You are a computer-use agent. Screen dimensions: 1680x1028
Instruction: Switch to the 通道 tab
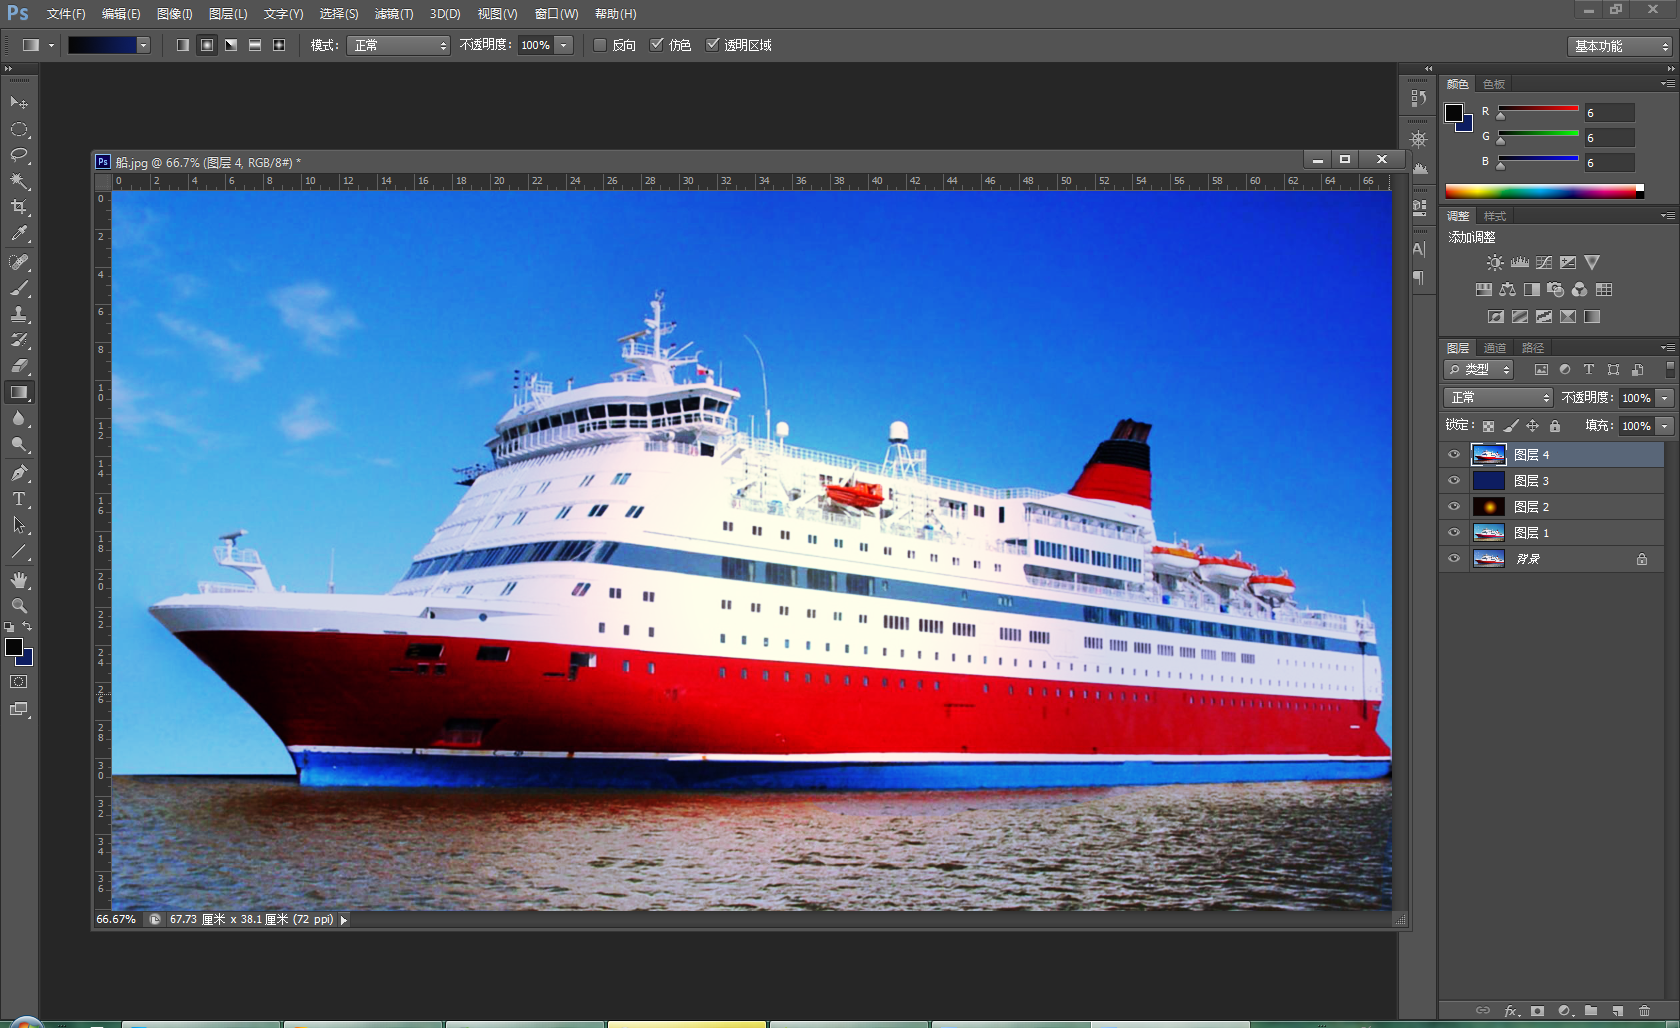(1494, 348)
